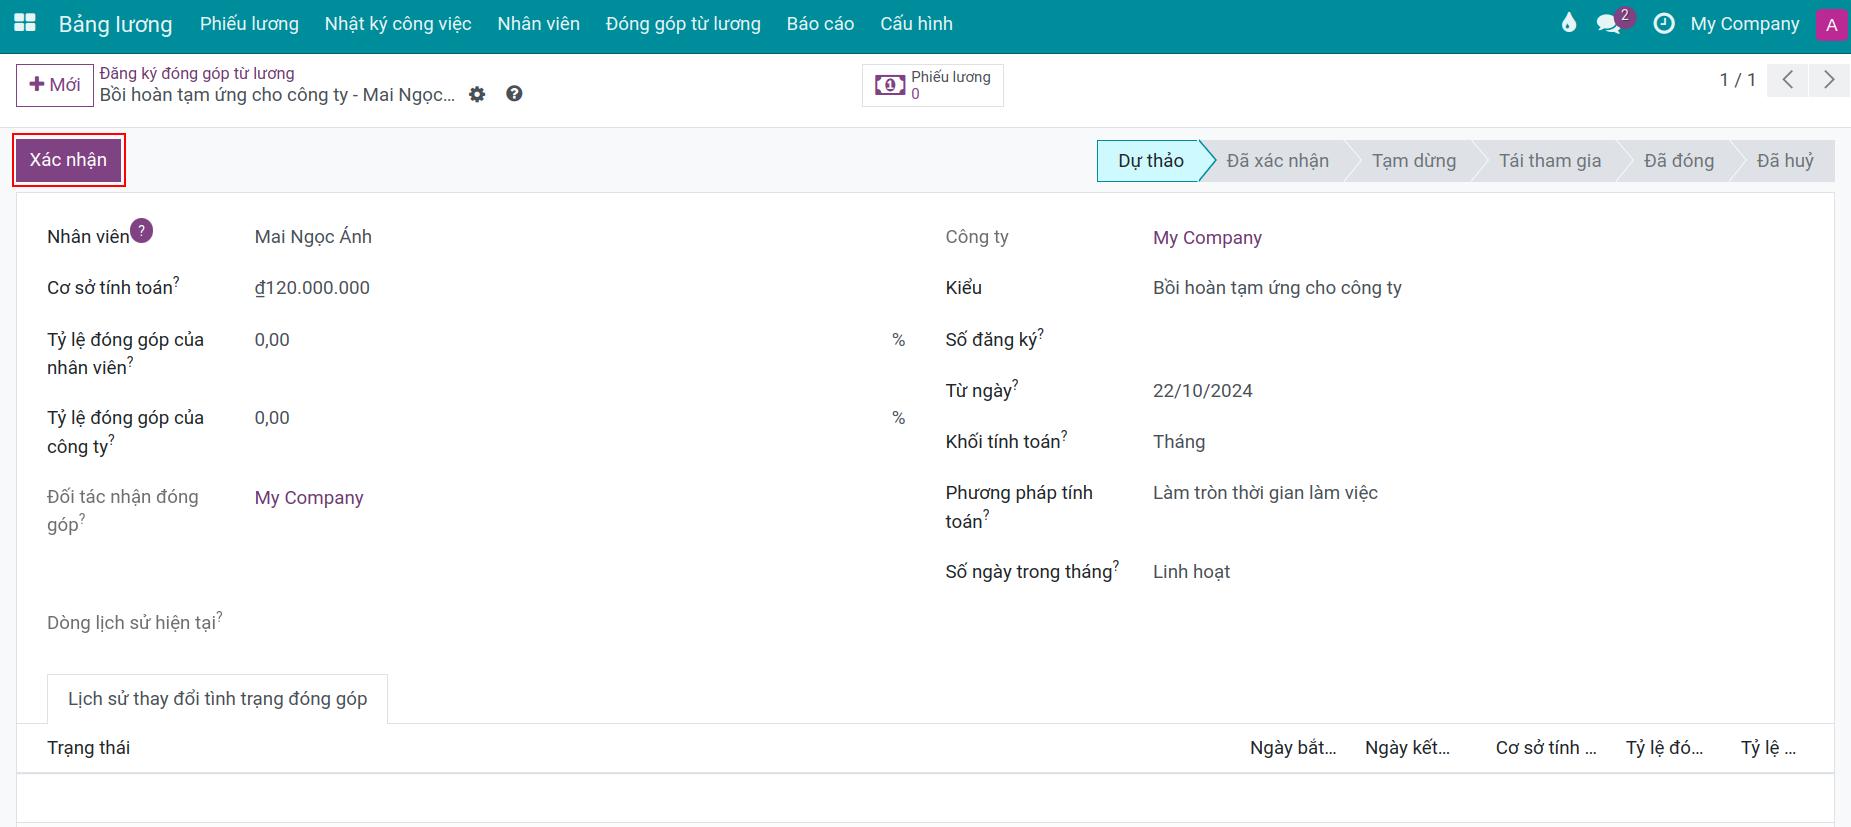The width and height of the screenshot is (1851, 827).
Task: Show the Nhân viên field help tooltip
Action: [142, 230]
